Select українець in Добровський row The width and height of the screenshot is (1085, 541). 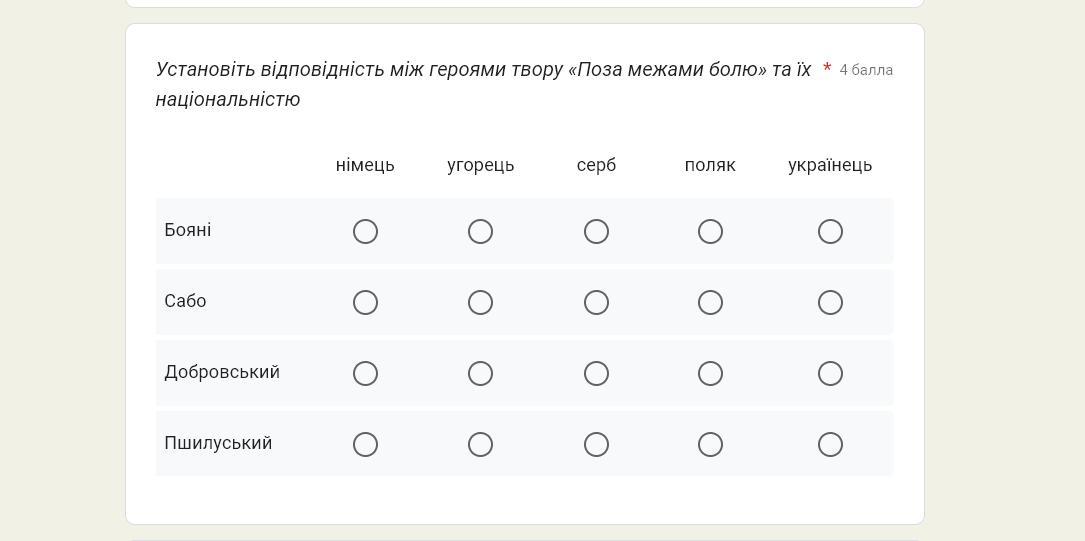tap(830, 374)
